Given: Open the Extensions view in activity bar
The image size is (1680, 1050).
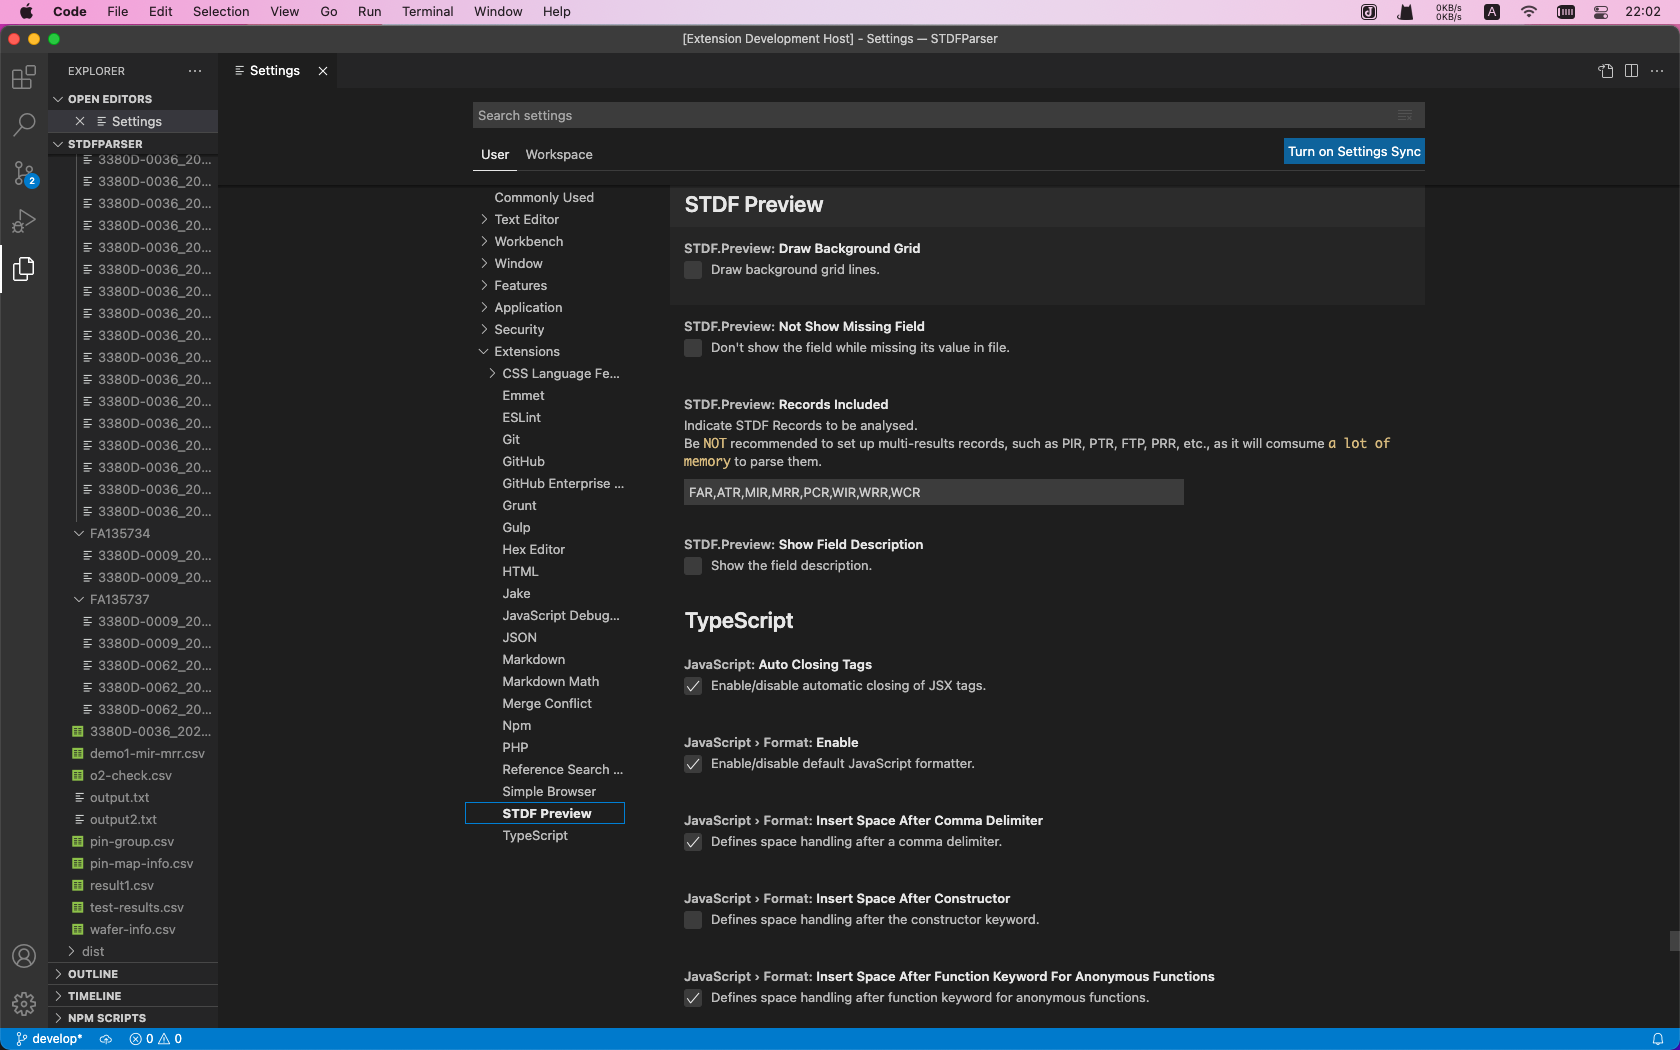Looking at the screenshot, I should tap(24, 77).
